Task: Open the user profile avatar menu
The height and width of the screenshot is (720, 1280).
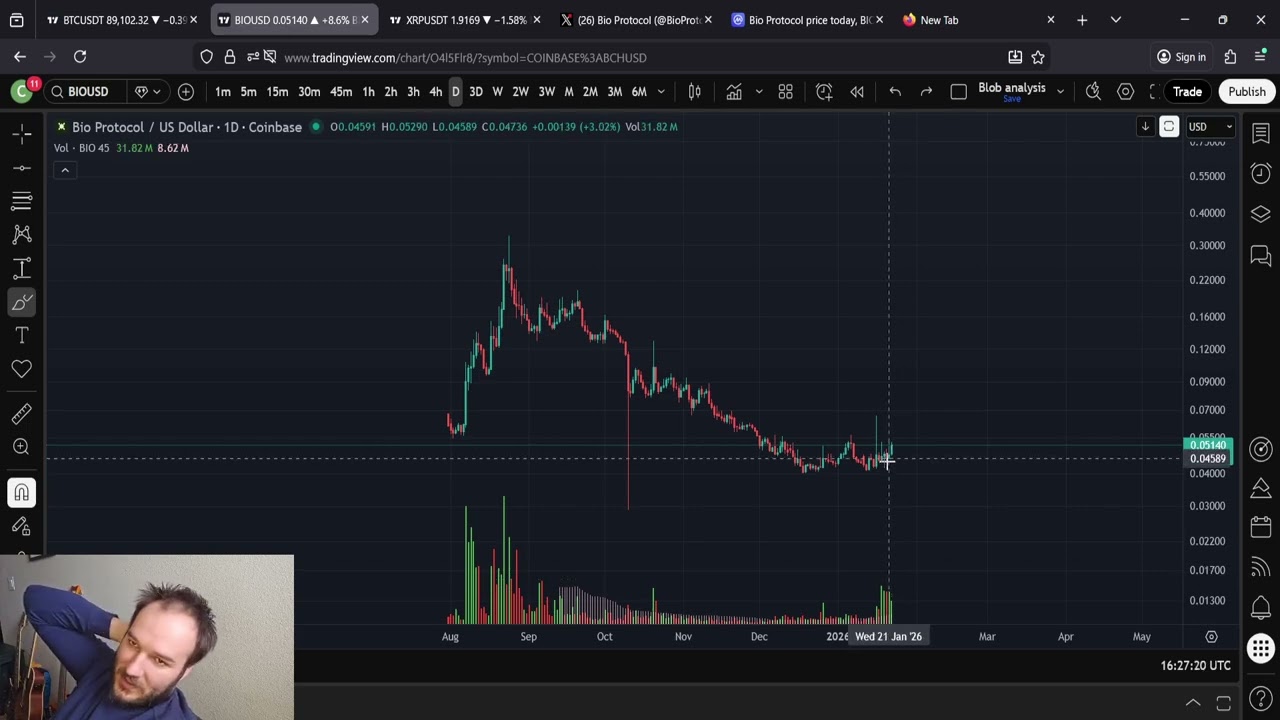Action: pyautogui.click(x=21, y=92)
